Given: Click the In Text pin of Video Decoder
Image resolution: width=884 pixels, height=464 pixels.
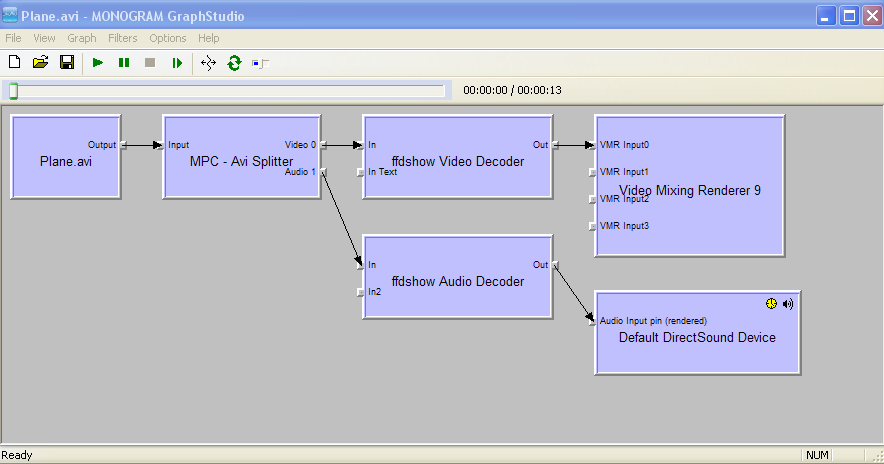Looking at the screenshot, I should 361,172.
